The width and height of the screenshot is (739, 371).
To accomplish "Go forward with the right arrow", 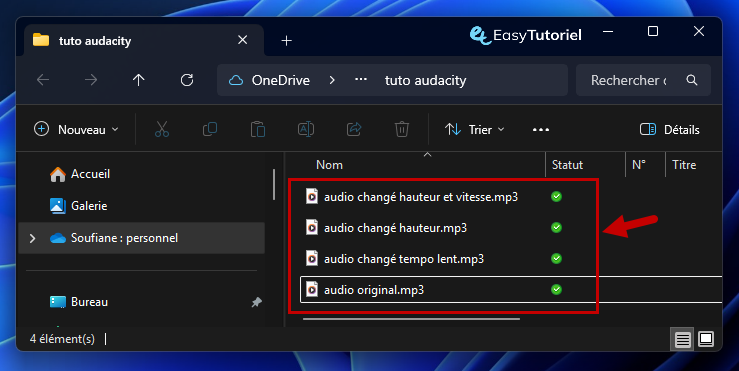I will click(x=91, y=80).
